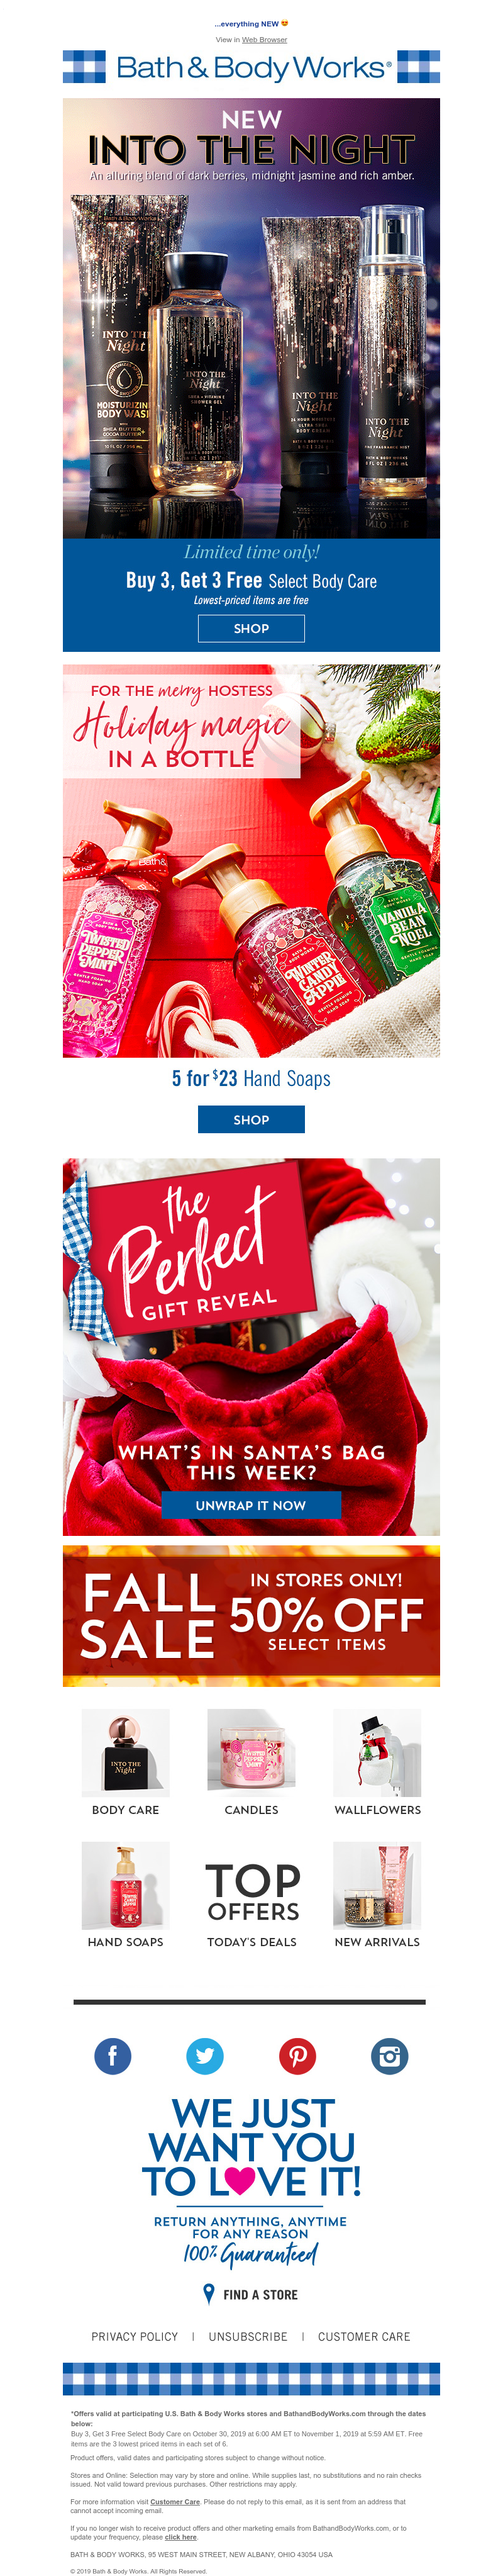Select the Wallflowers category thumbnail
This screenshot has width=503, height=2576.
377,1752
